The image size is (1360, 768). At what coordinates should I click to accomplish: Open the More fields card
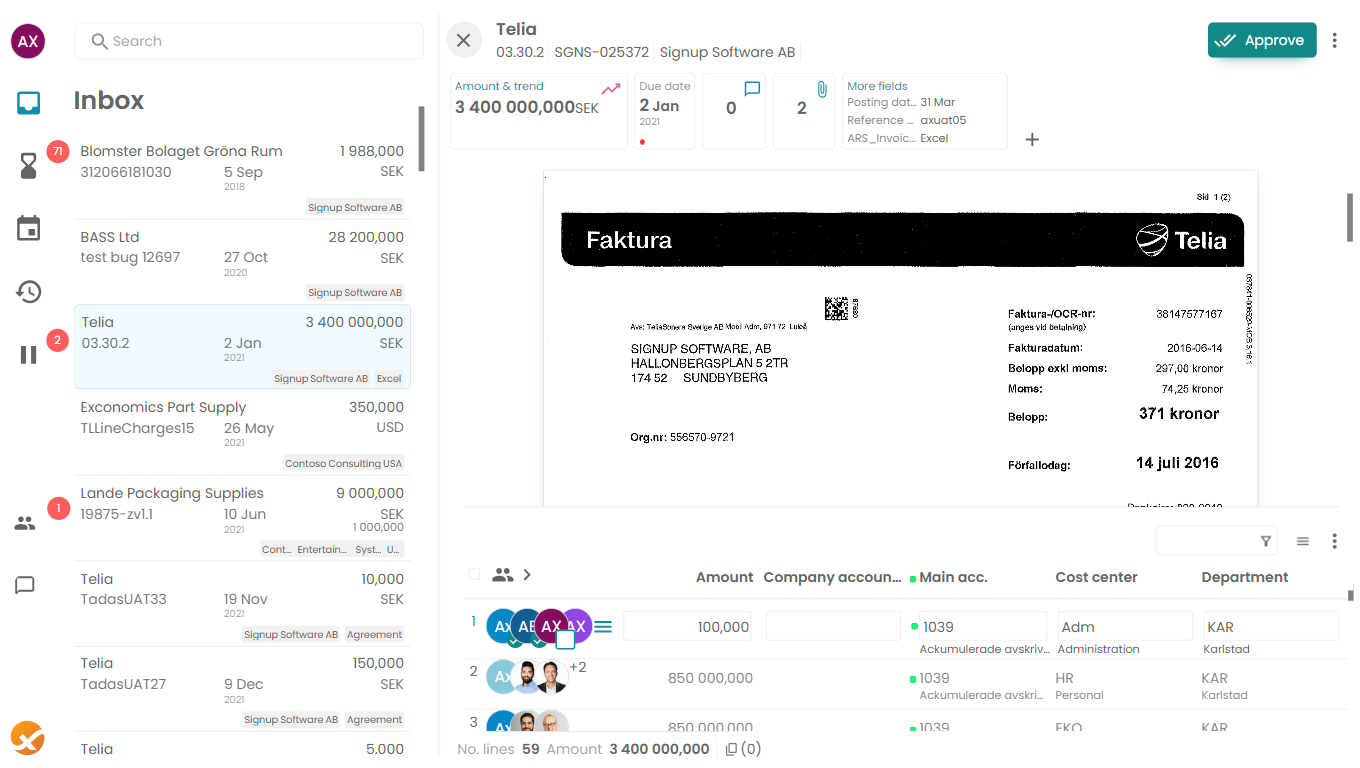pyautogui.click(x=925, y=111)
